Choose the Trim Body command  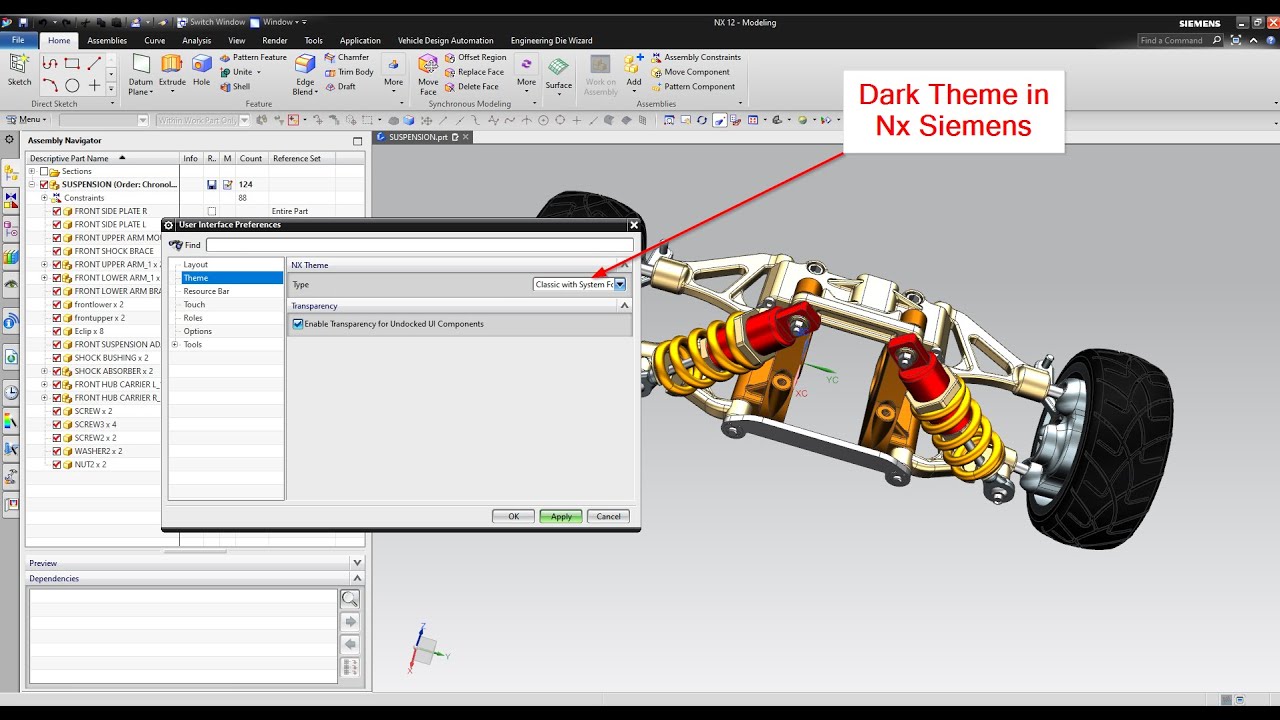(x=349, y=72)
